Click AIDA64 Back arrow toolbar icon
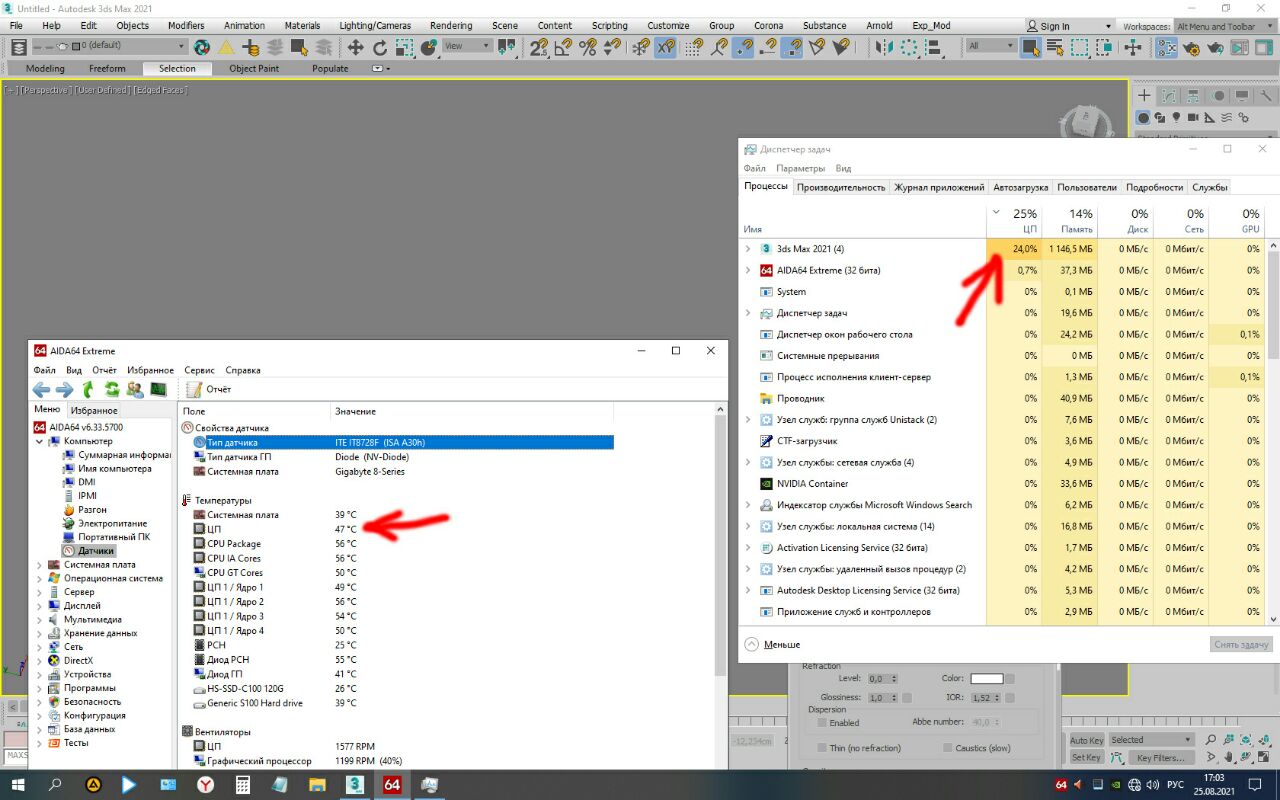Screen dimensions: 1280x800 pos(41,389)
